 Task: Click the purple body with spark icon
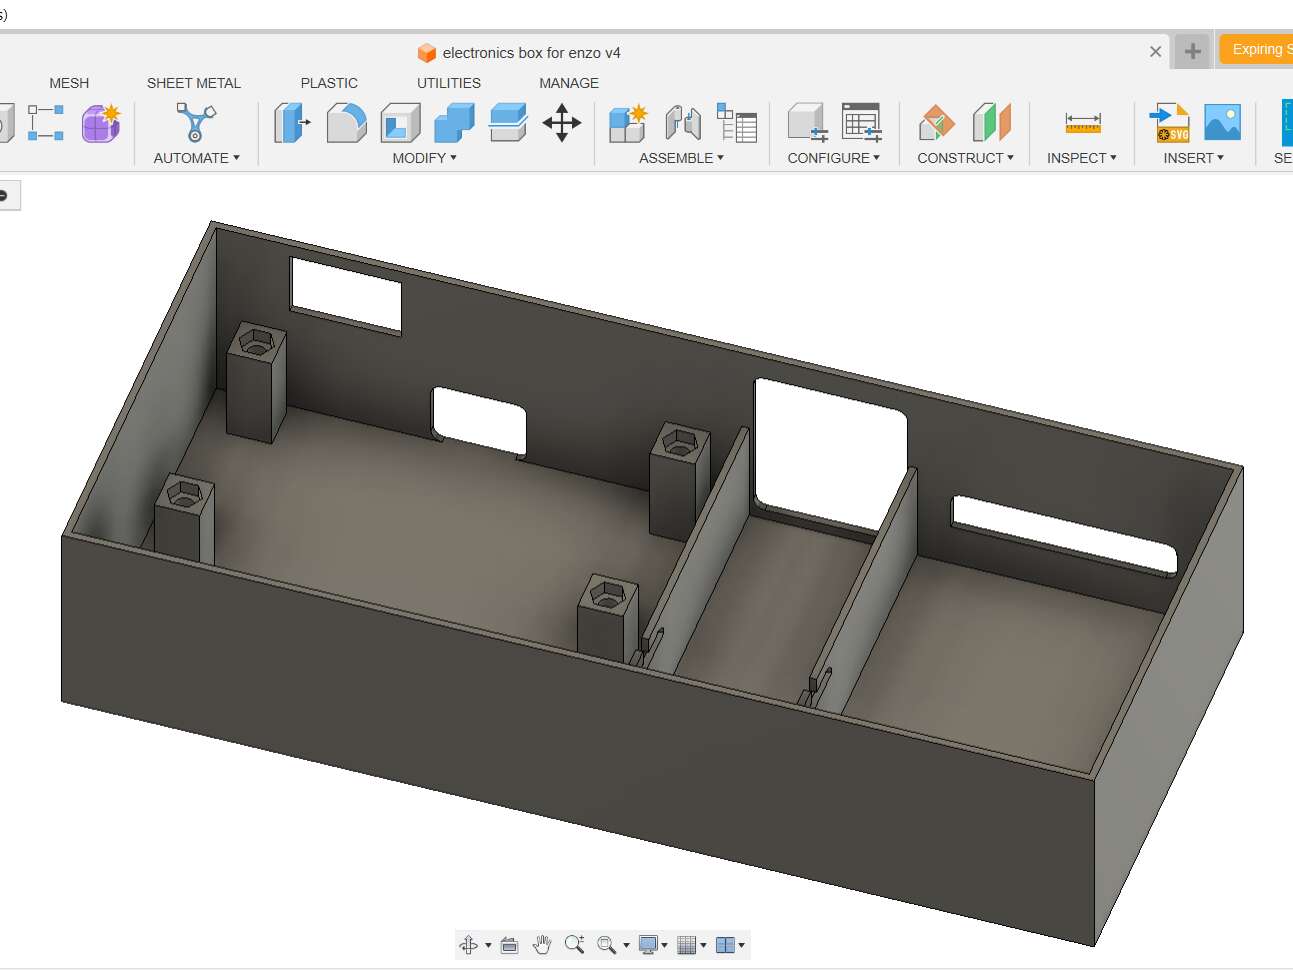click(101, 123)
